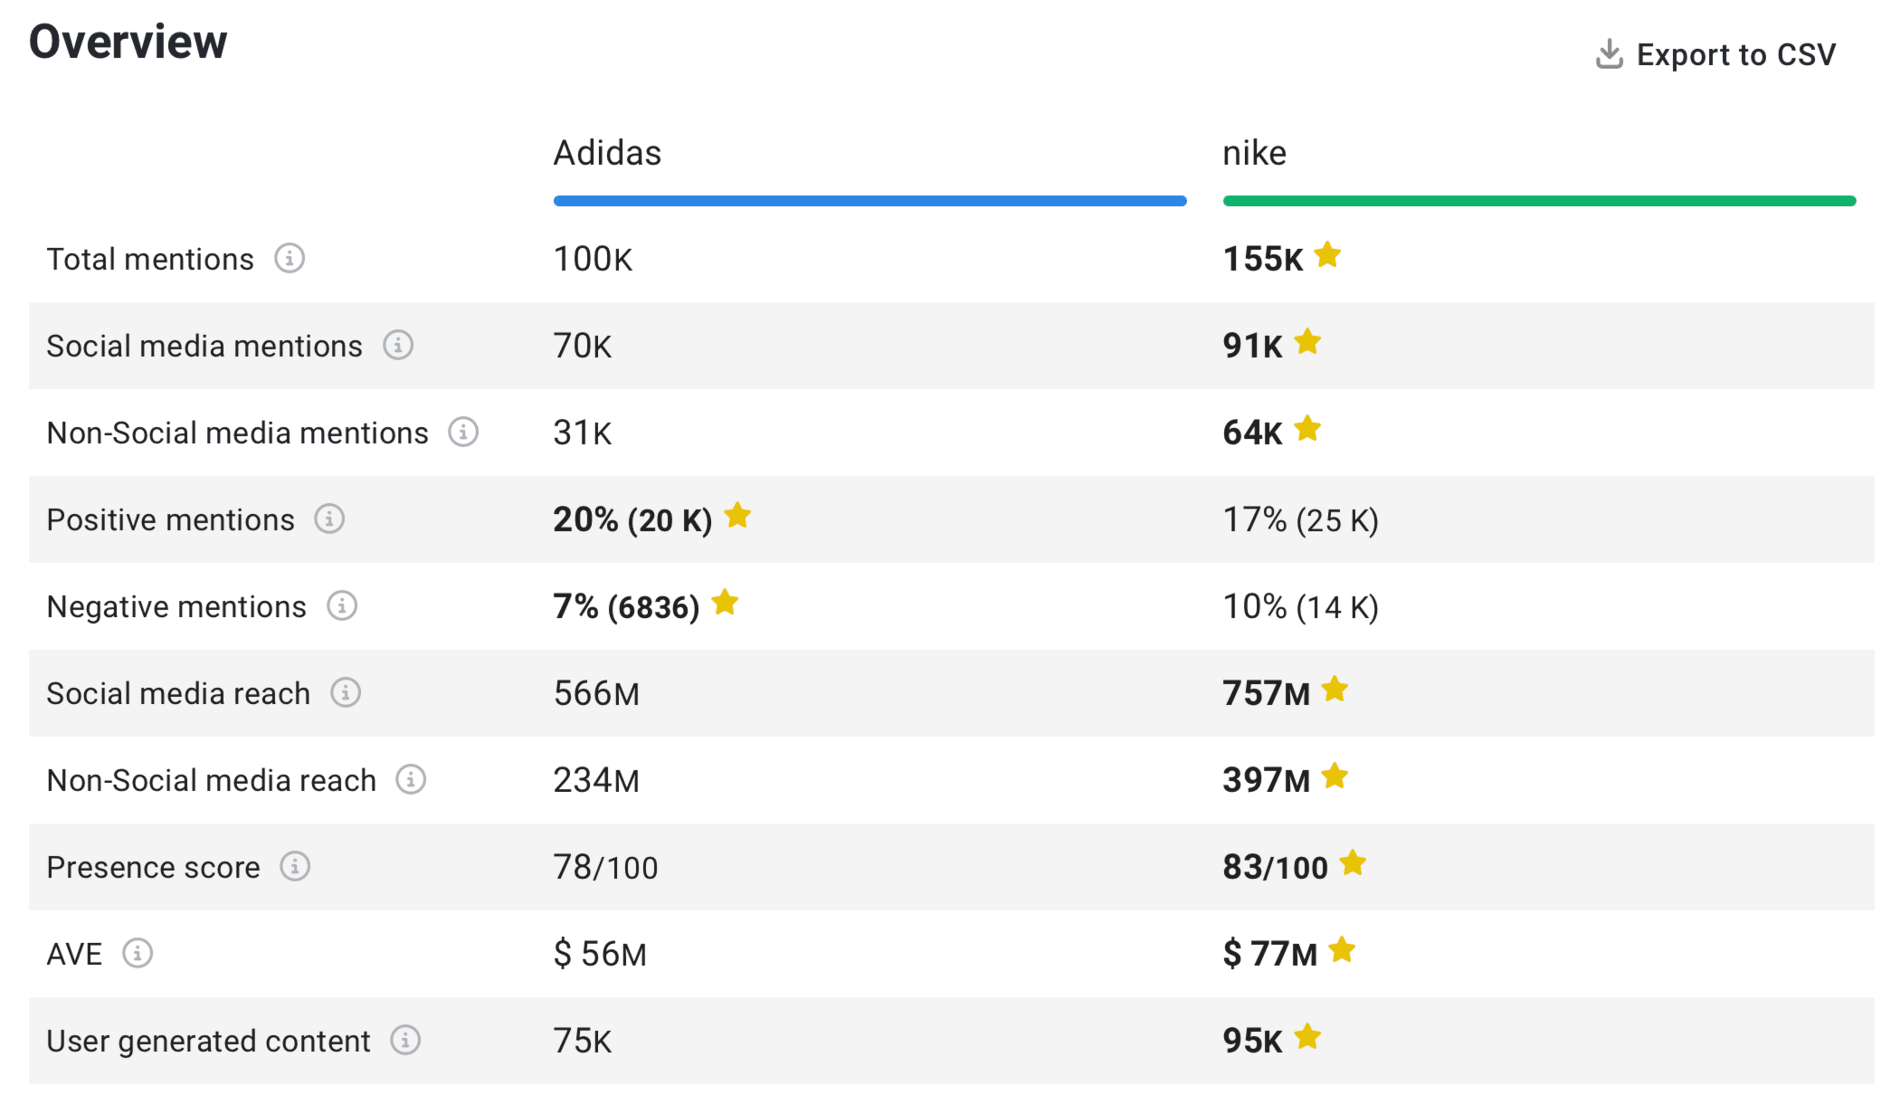This screenshot has height=1095, width=1900.
Task: Click the download icon next to Export to CSV
Action: pos(1609,53)
